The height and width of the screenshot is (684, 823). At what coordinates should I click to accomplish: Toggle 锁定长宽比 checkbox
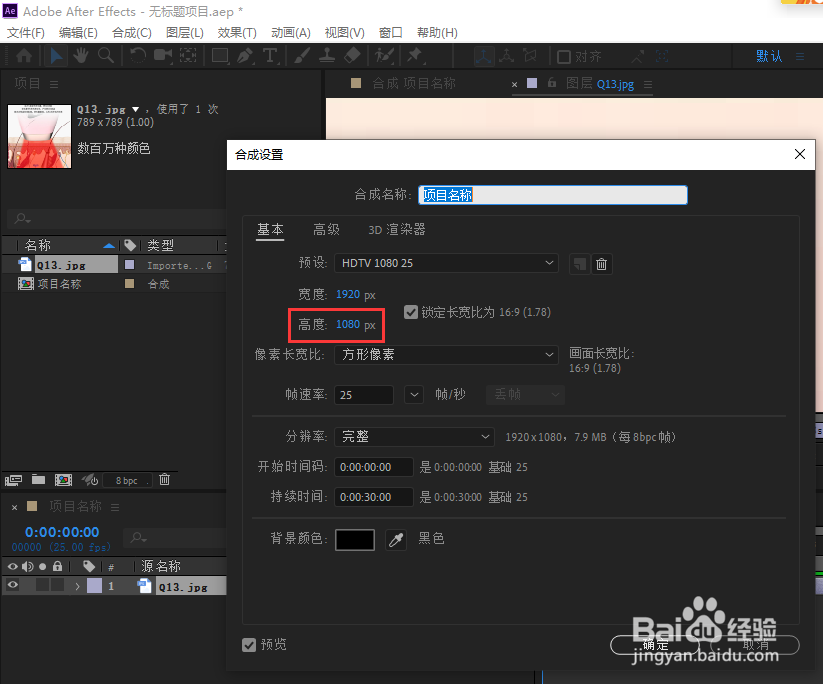pyautogui.click(x=411, y=312)
